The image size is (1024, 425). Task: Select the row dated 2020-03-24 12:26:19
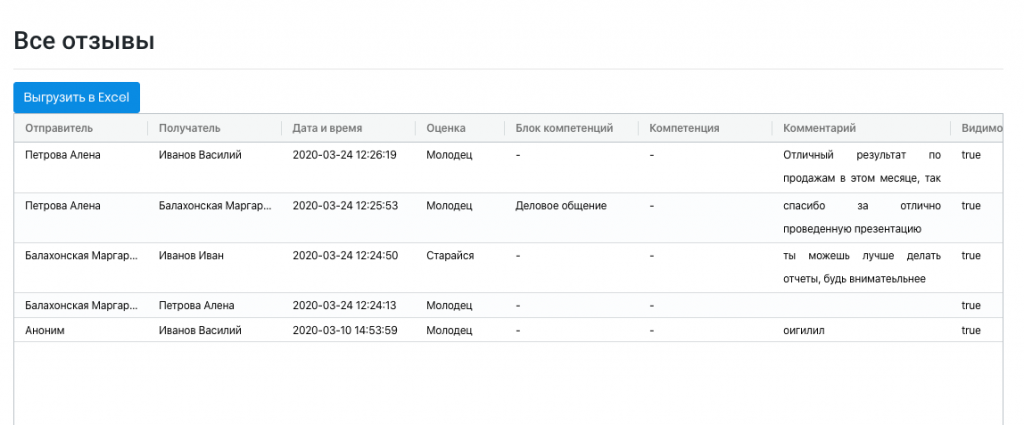(508, 168)
